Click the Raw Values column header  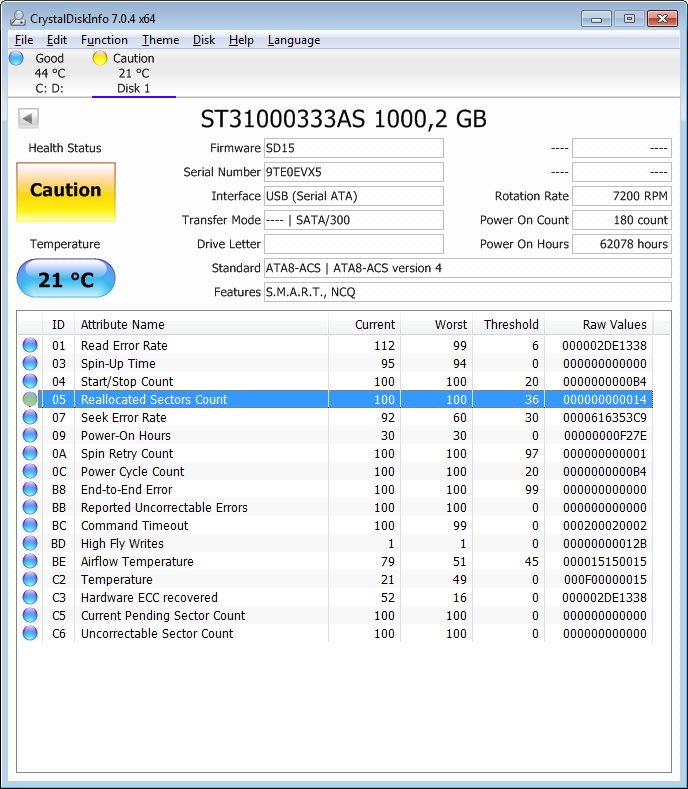(x=598, y=325)
